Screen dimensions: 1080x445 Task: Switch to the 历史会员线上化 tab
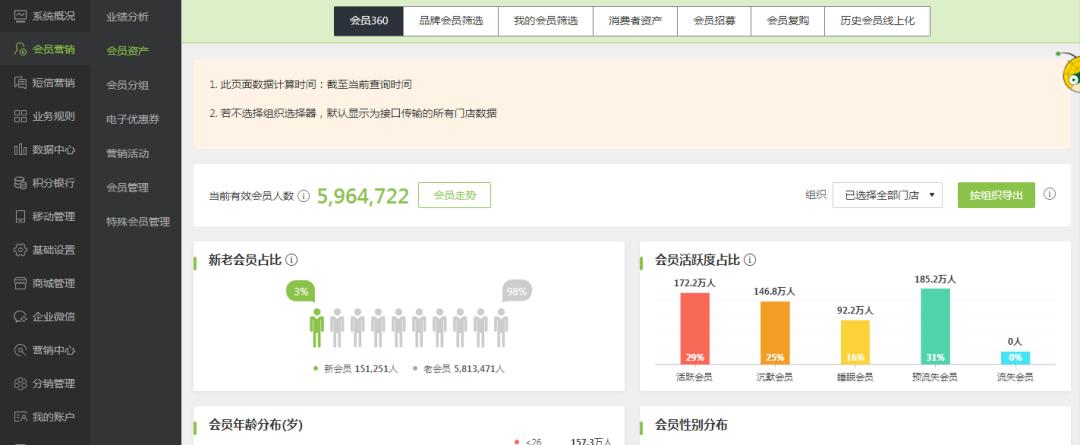pyautogui.click(x=878, y=21)
